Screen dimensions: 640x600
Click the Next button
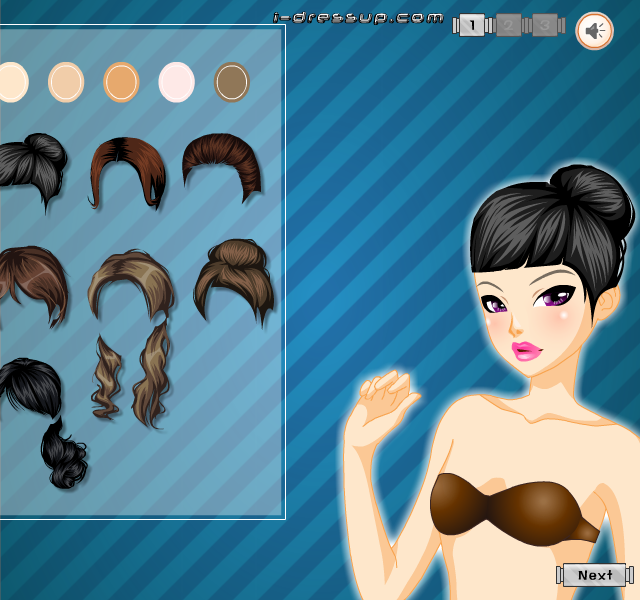(x=595, y=575)
